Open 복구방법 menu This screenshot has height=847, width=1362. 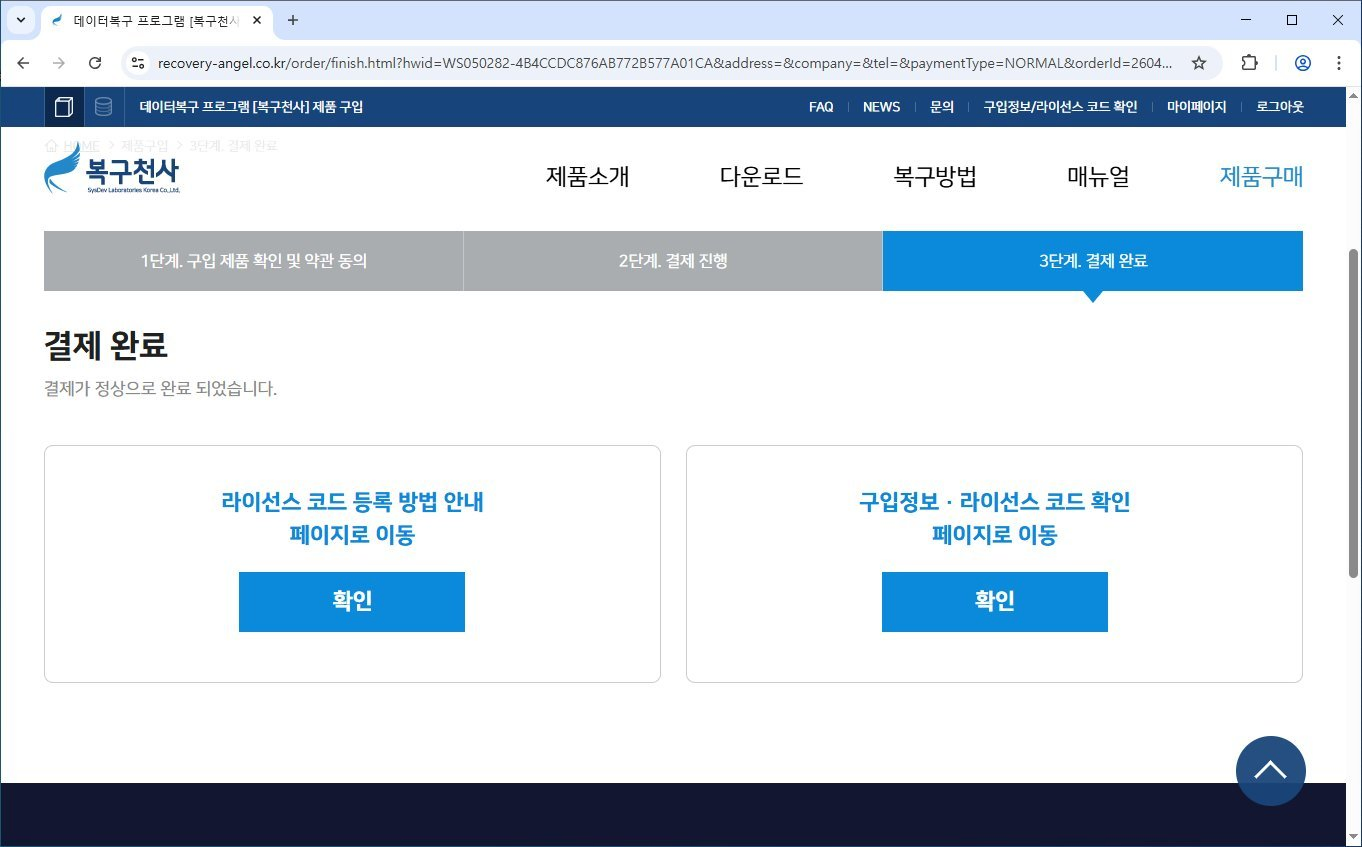pos(935,177)
